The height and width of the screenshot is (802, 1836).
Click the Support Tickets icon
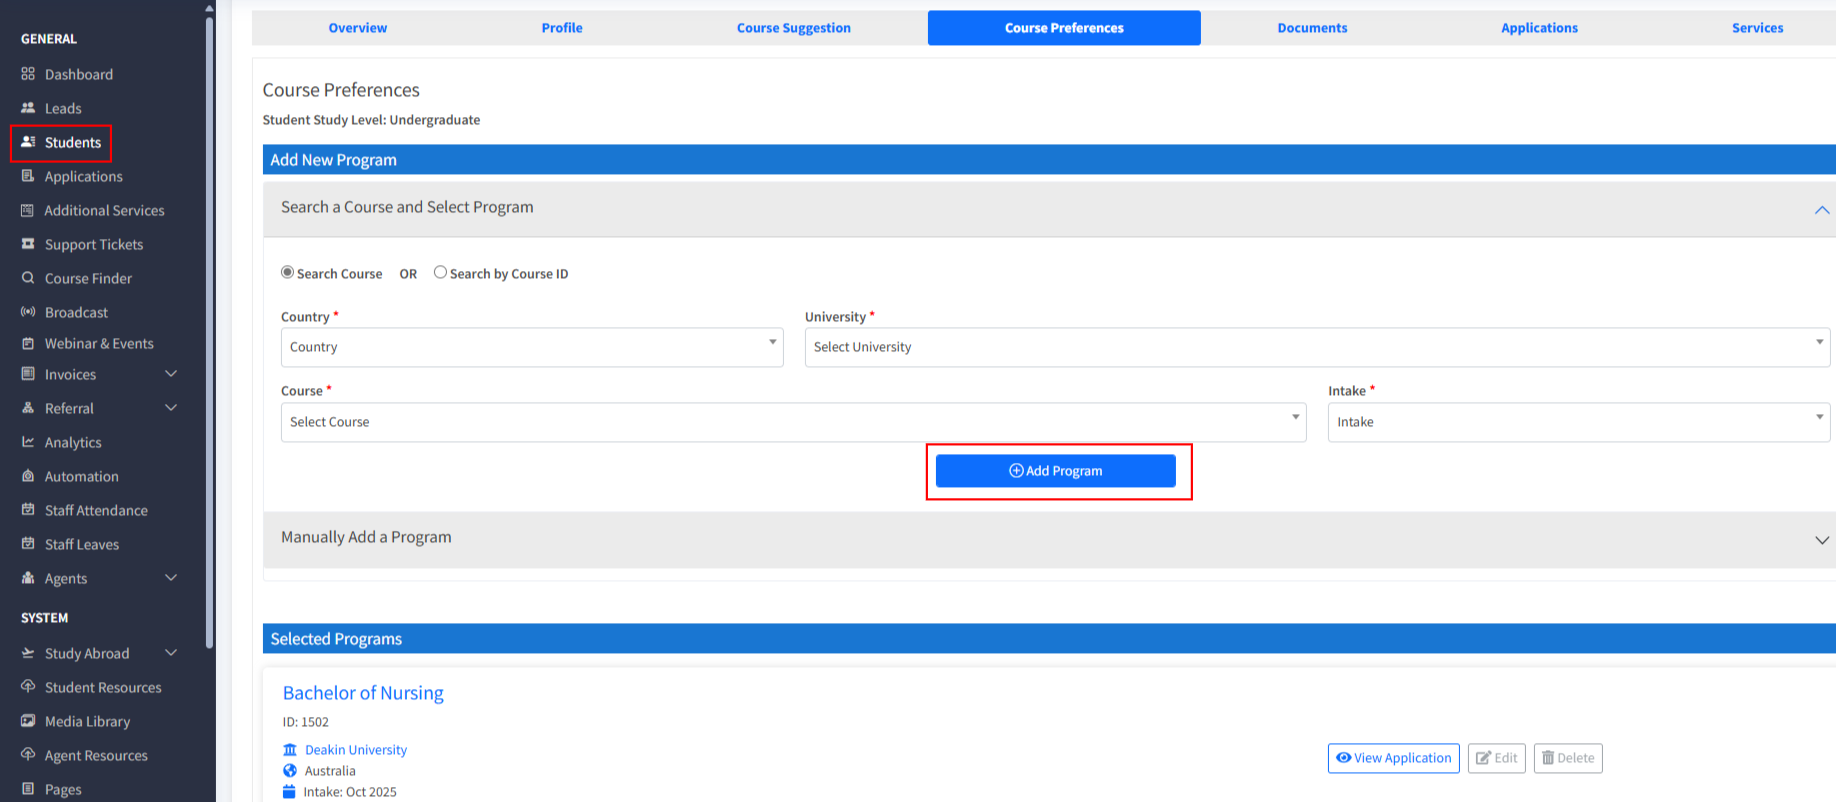pos(28,244)
